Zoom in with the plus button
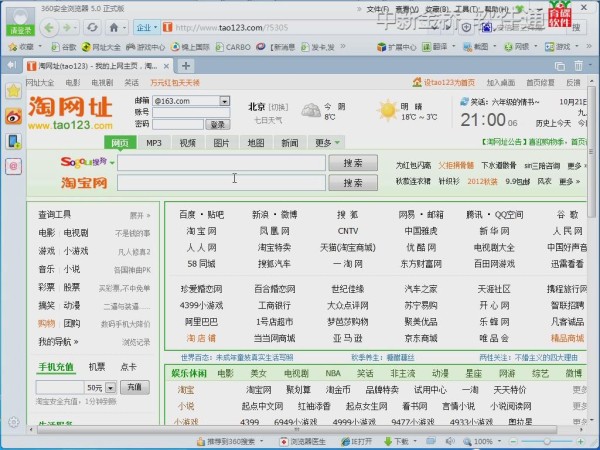Viewport: 600px width, 450px height. click(x=580, y=442)
